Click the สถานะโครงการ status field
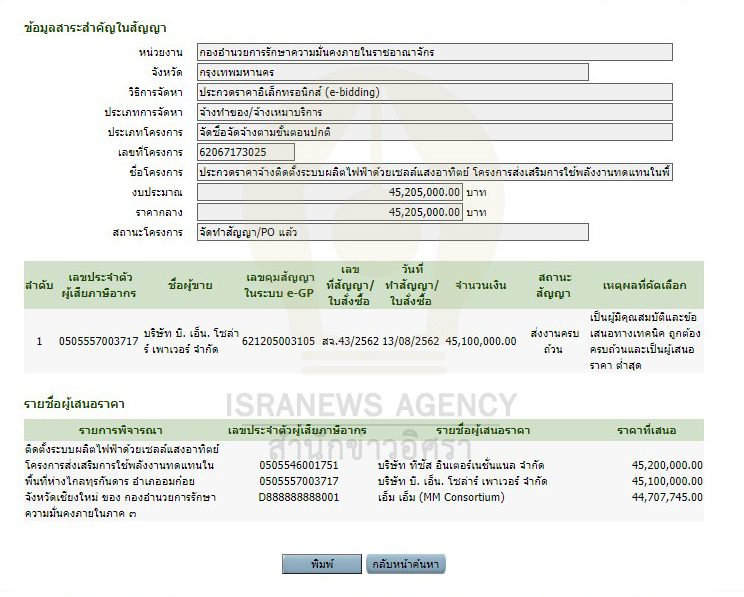The width and height of the screenshot is (744, 597). [x=392, y=232]
